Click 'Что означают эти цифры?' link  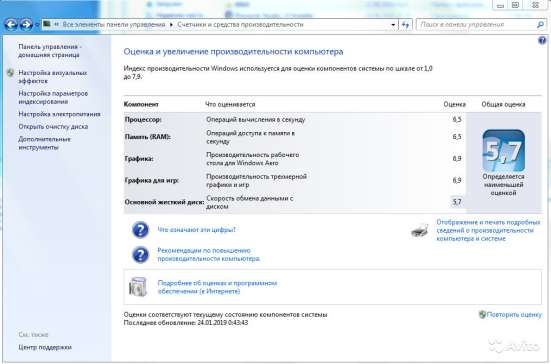(196, 230)
